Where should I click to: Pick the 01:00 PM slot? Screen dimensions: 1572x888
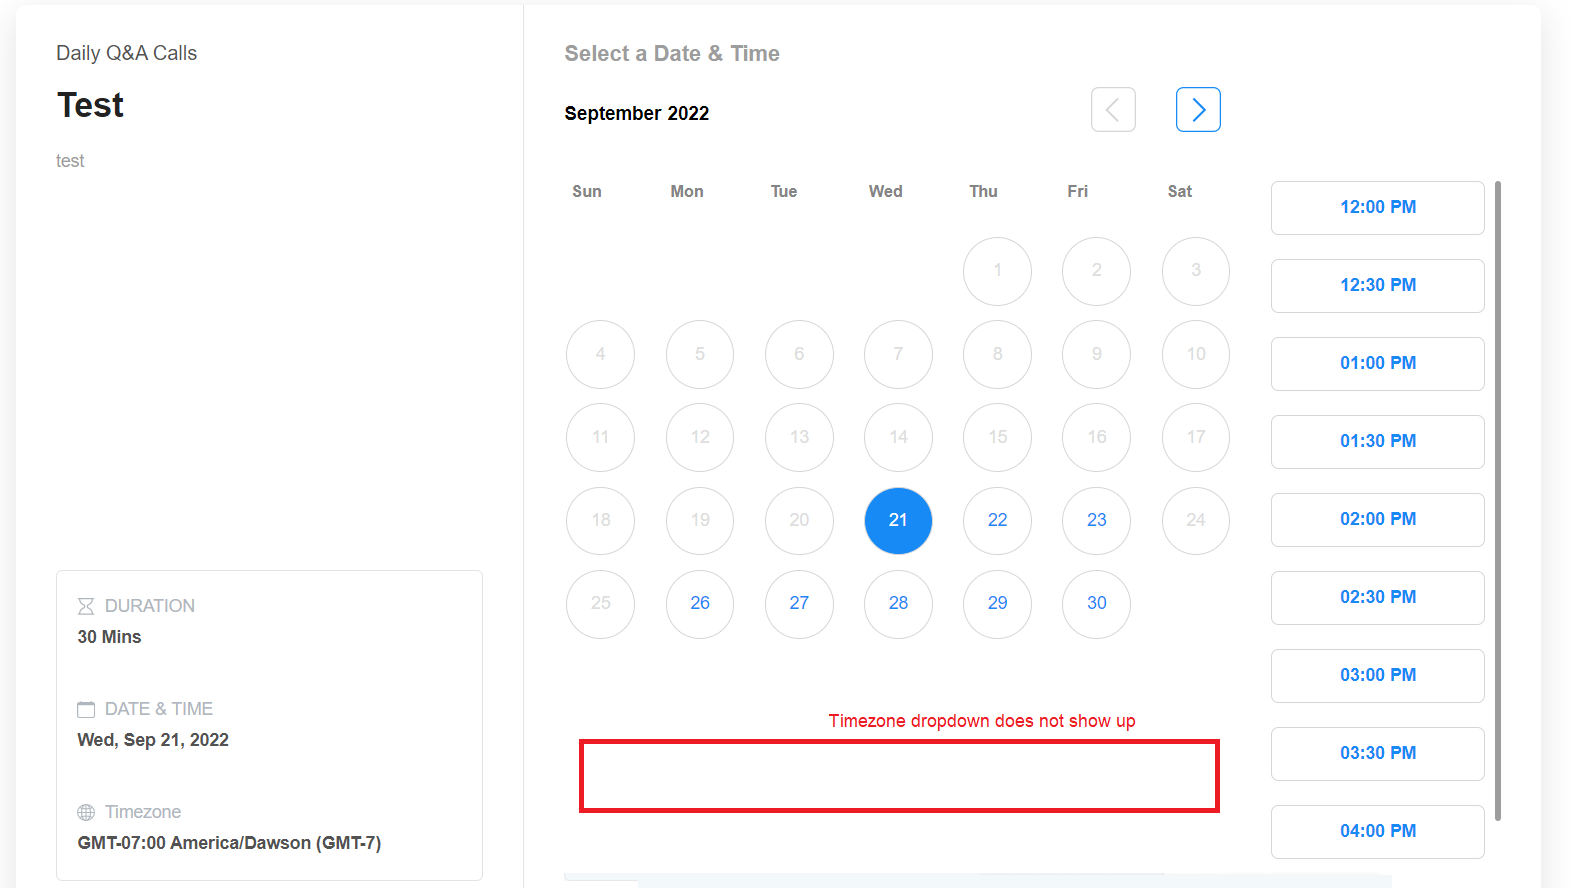click(x=1377, y=363)
